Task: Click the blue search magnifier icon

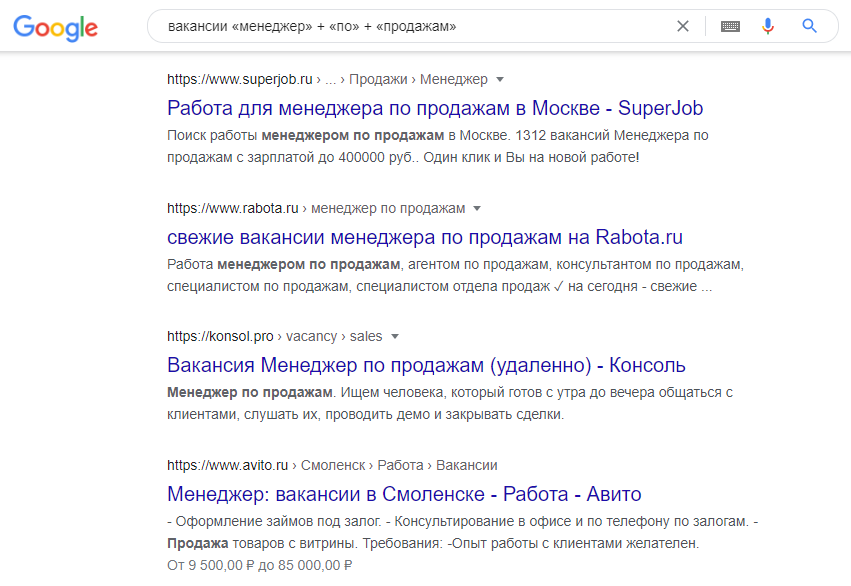Action: (x=809, y=27)
